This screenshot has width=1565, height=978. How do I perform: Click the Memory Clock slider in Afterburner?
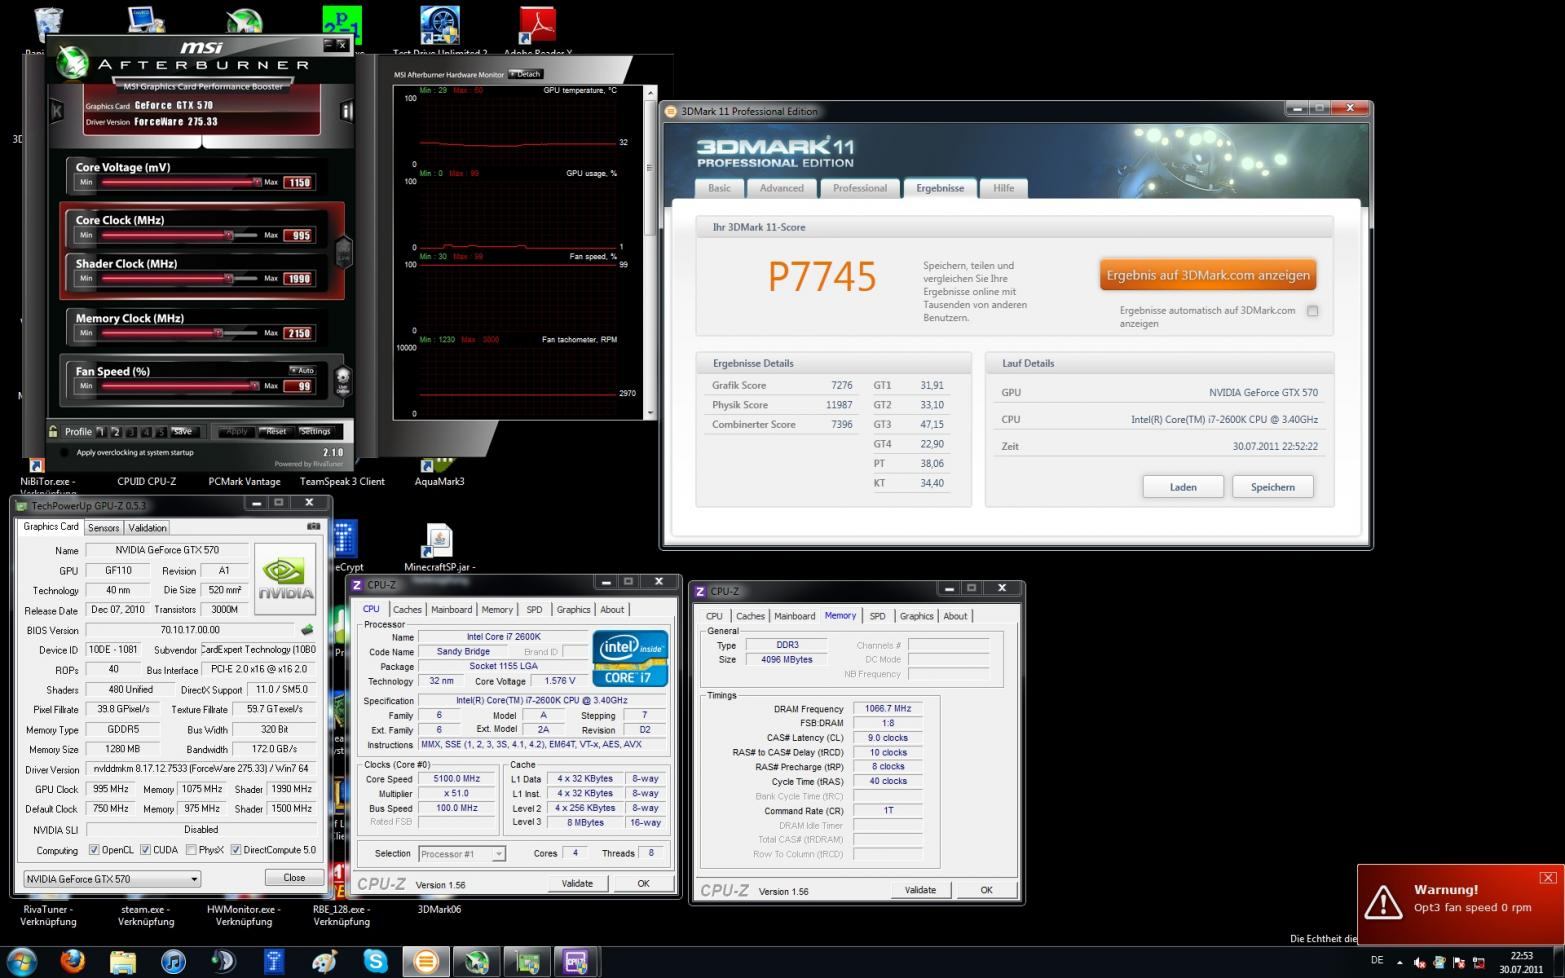click(x=179, y=333)
